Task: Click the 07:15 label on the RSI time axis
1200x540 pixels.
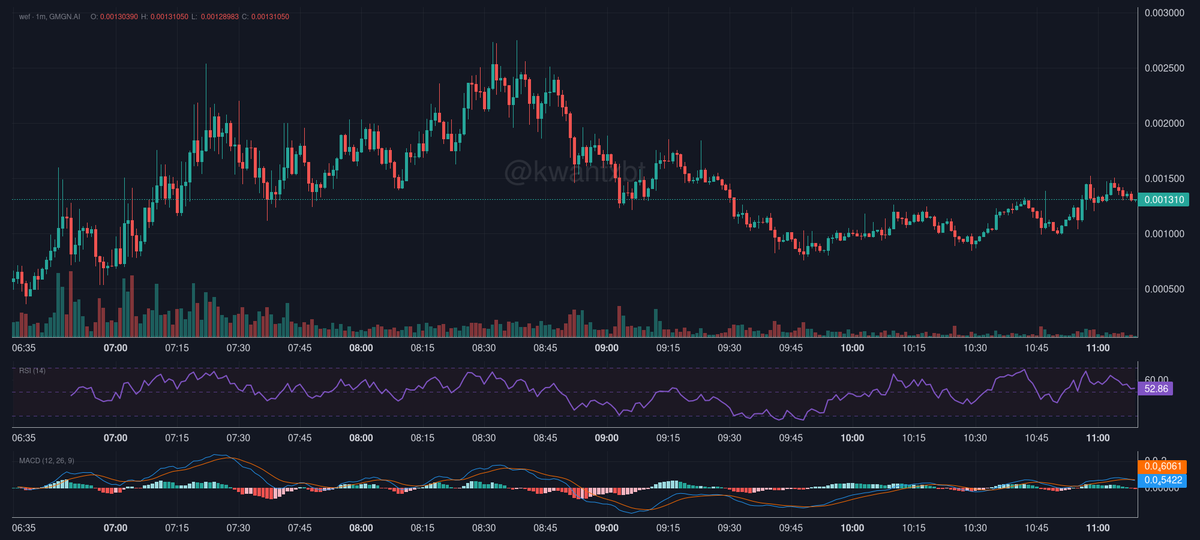Action: point(177,438)
